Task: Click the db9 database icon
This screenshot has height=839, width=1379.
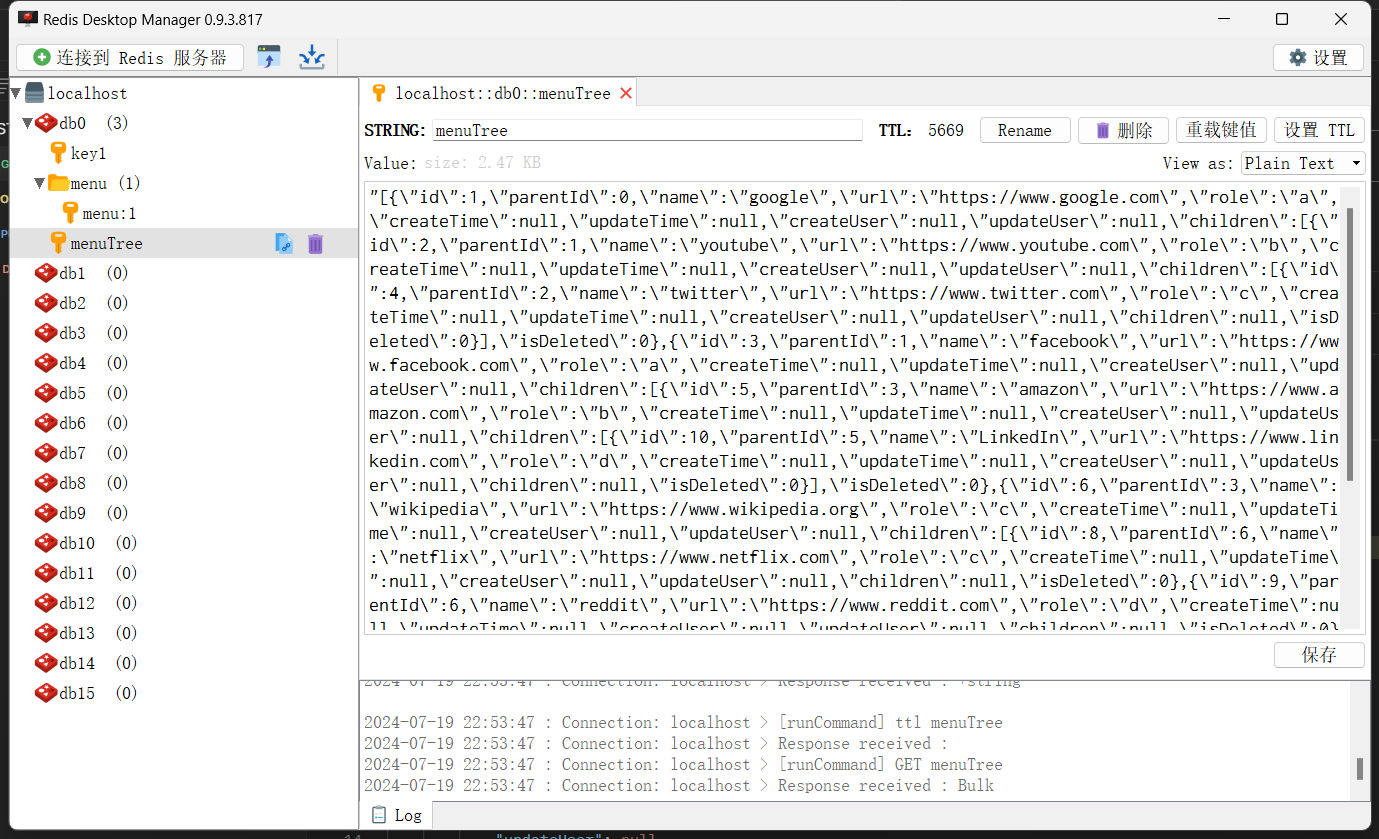Action: click(x=46, y=513)
